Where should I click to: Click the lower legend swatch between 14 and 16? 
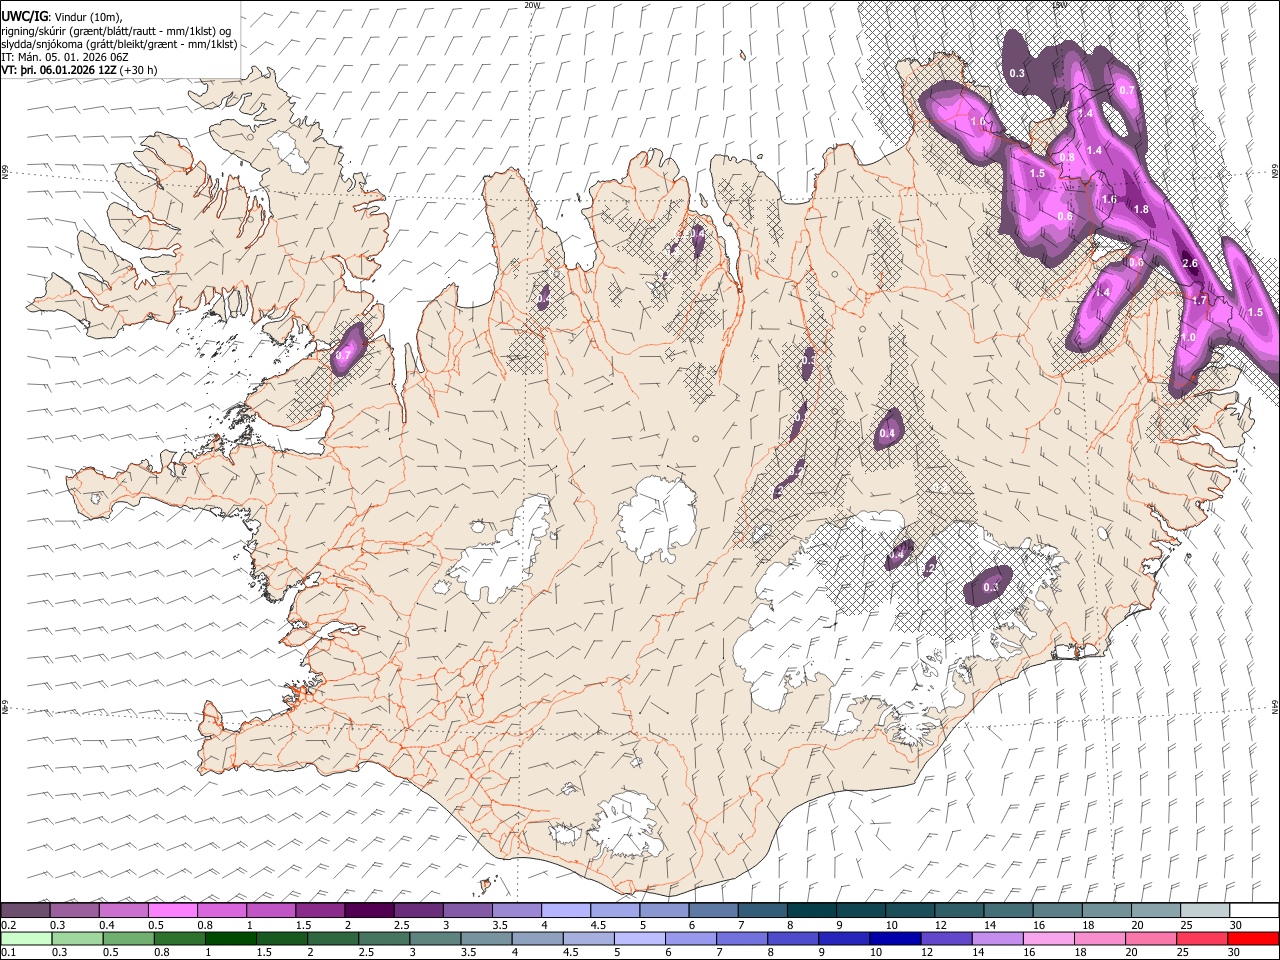click(x=996, y=938)
